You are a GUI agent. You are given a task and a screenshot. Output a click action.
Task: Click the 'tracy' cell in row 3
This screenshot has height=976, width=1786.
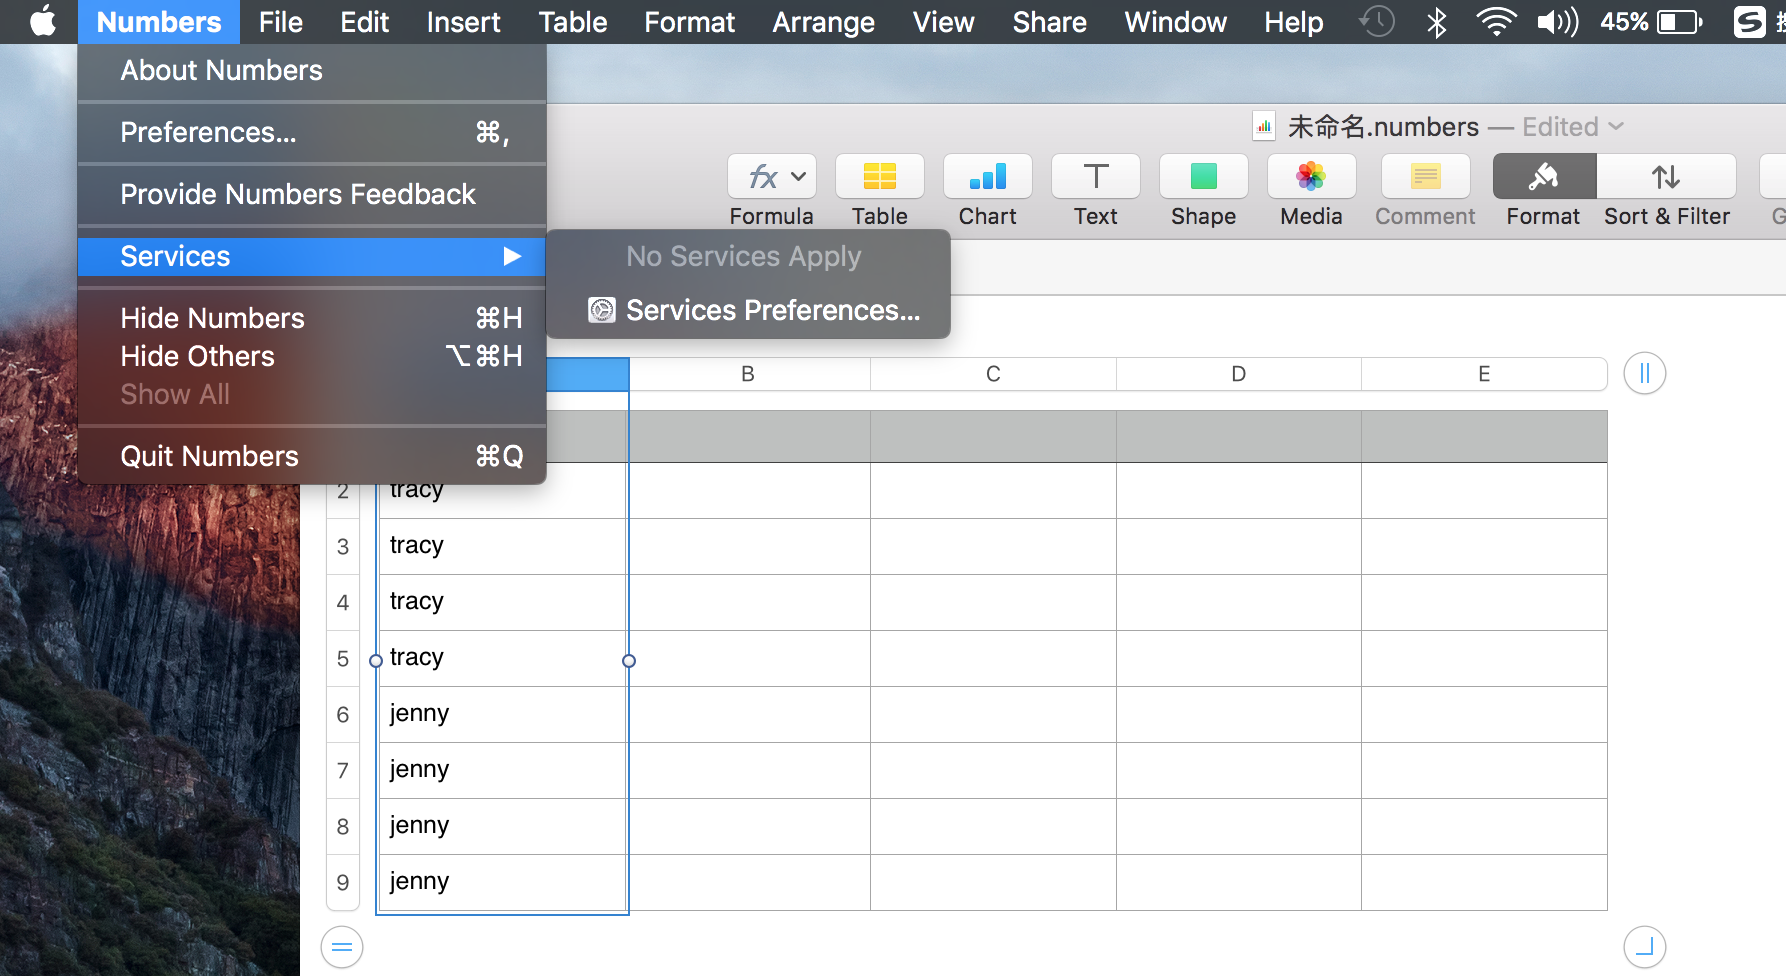tap(503, 546)
